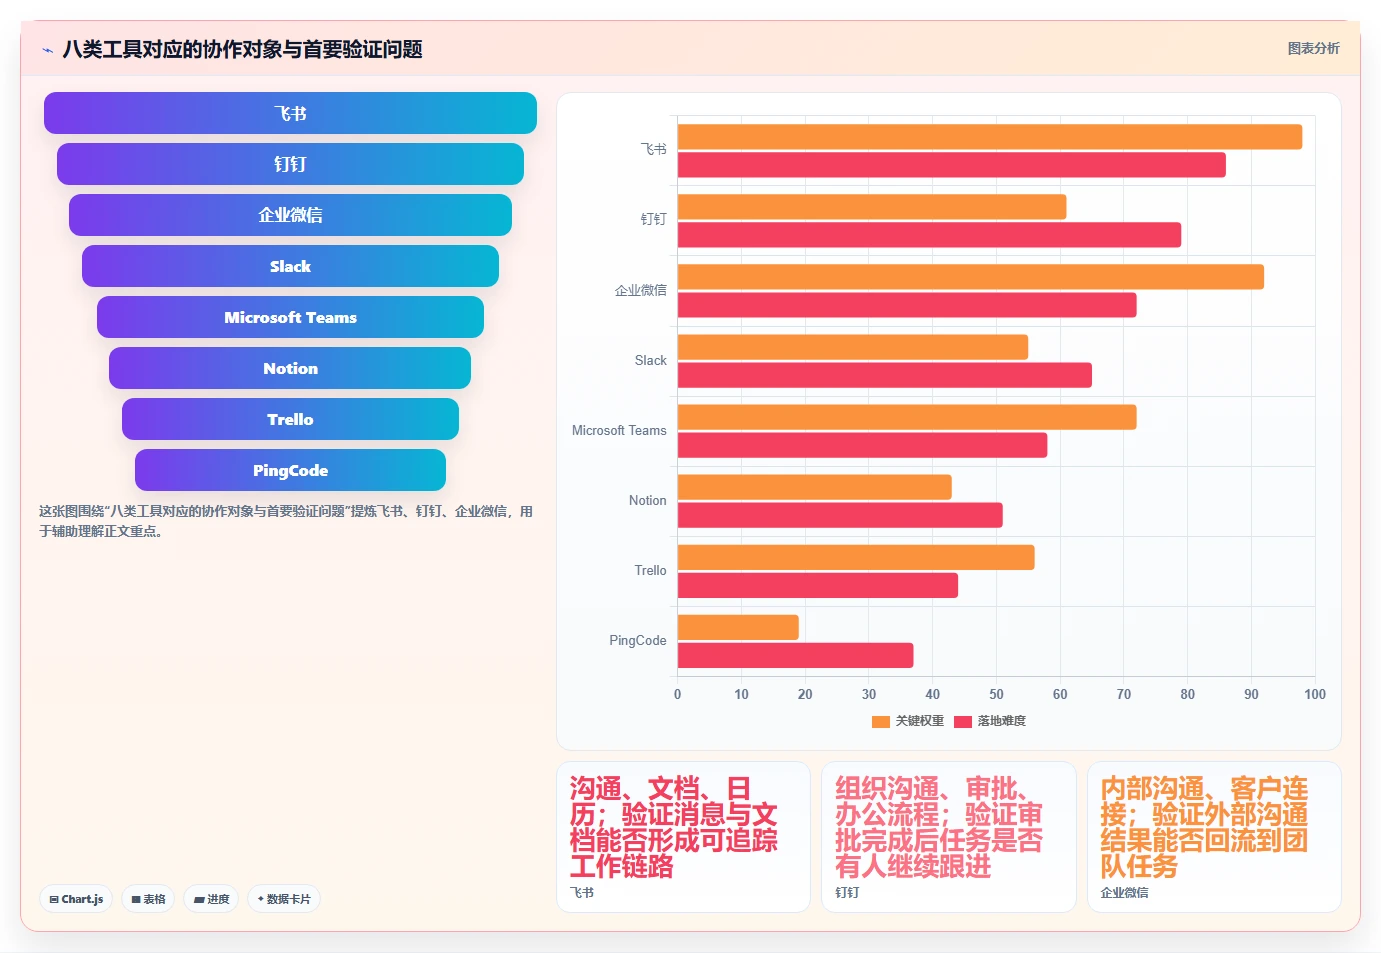Open the 飞书 data card
This screenshot has height=953, width=1381.
coord(683,837)
